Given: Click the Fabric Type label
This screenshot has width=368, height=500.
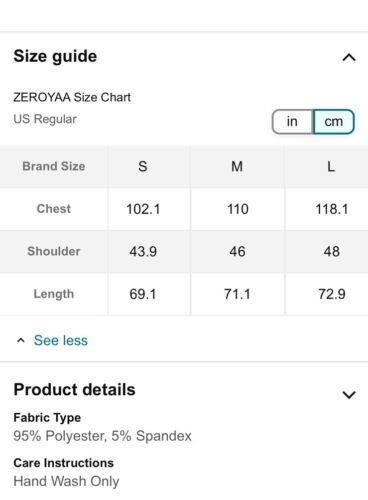Looking at the screenshot, I should [x=47, y=418].
